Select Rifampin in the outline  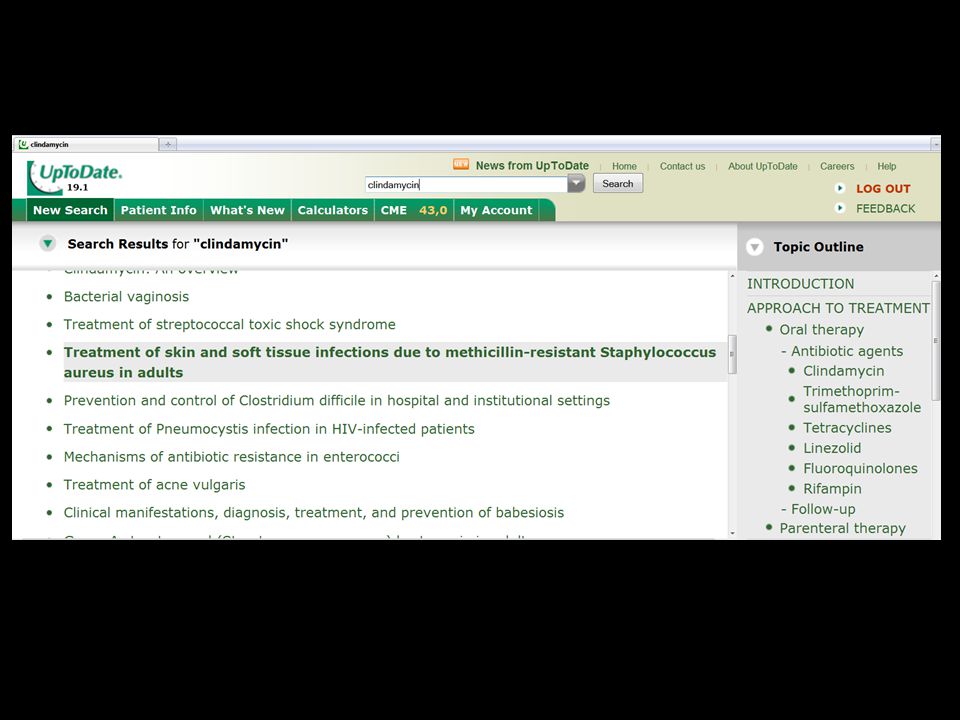point(832,489)
